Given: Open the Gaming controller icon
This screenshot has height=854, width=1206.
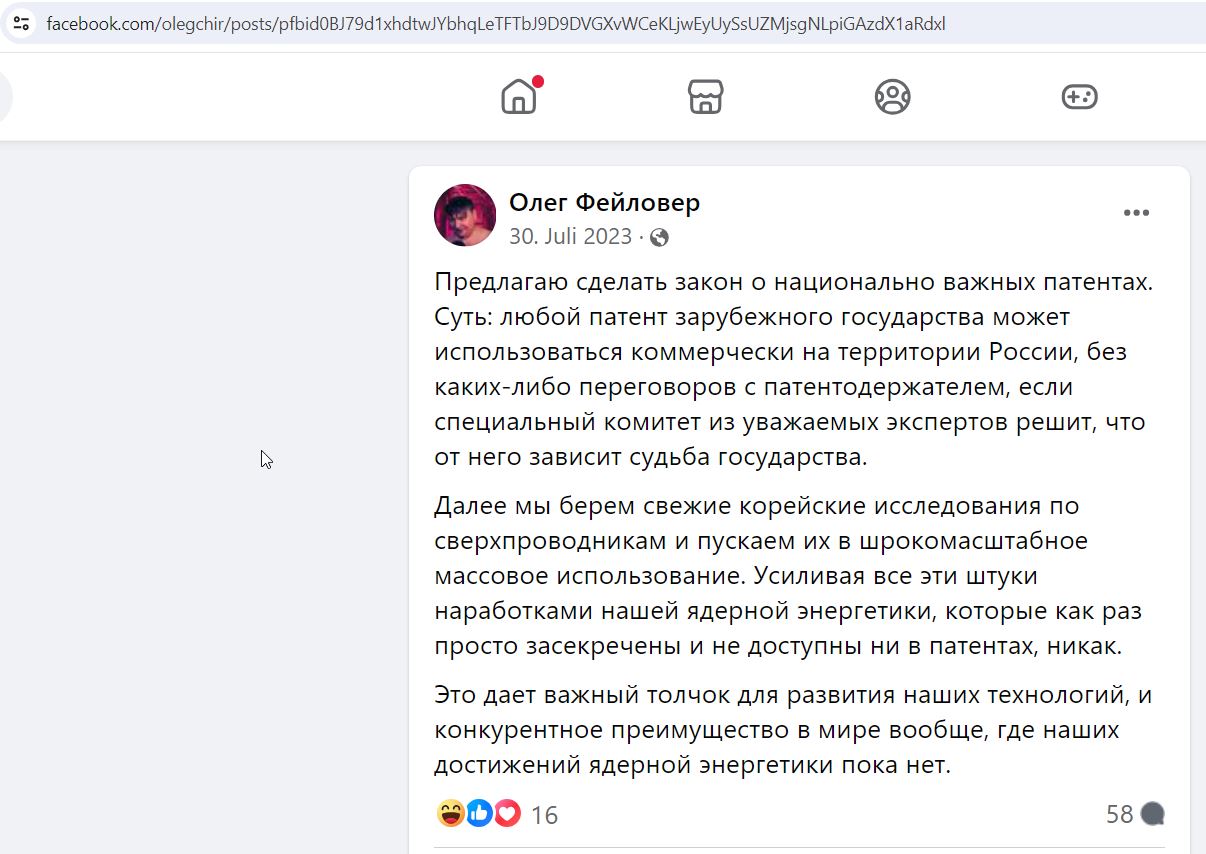Looking at the screenshot, I should pyautogui.click(x=1079, y=97).
